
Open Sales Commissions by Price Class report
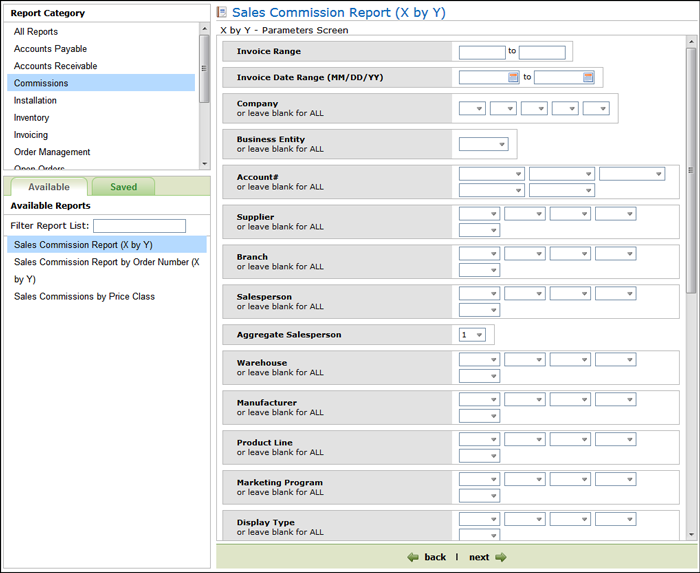[84, 297]
